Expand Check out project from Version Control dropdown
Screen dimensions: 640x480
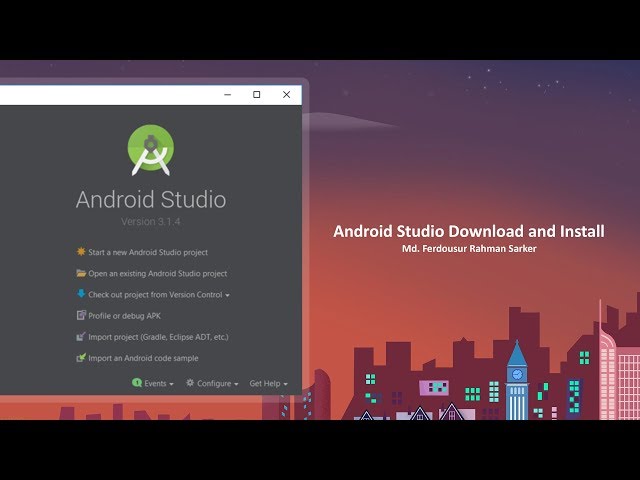tap(227, 295)
